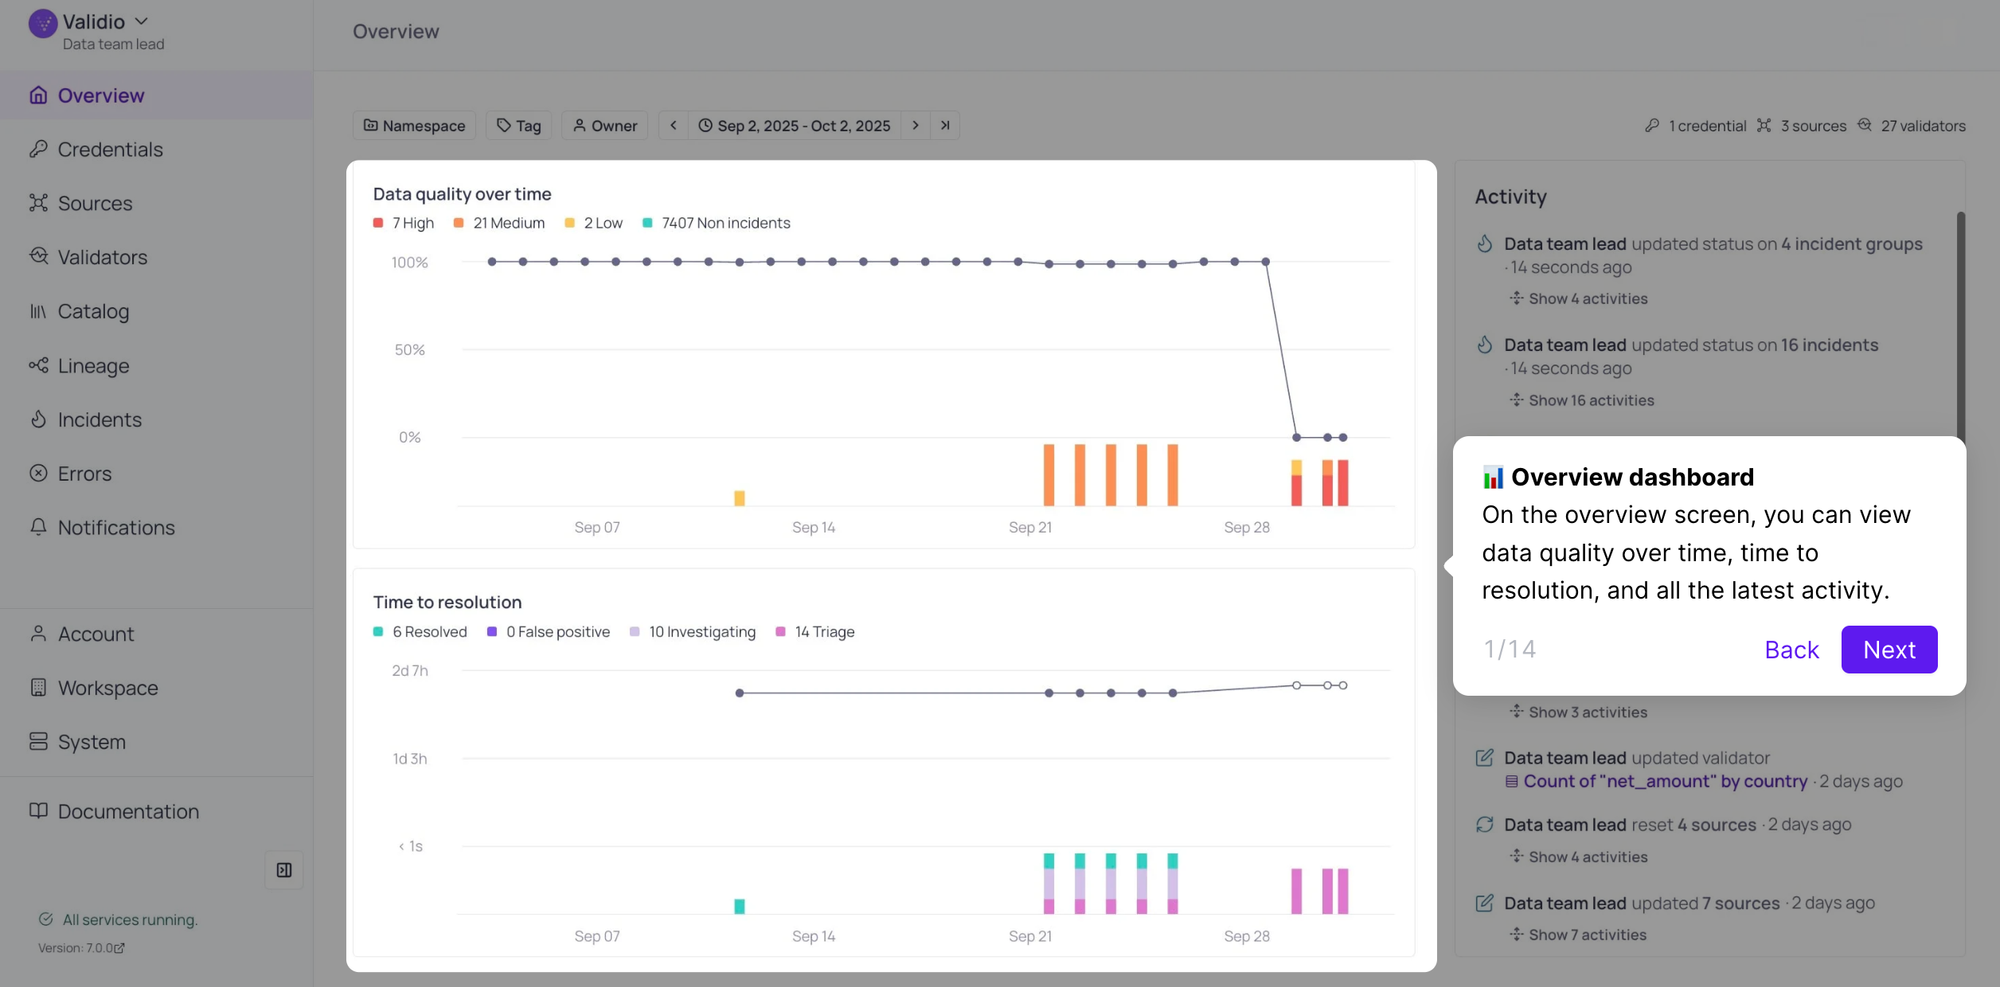Open the Count of net_amount validator link

click(x=1664, y=781)
